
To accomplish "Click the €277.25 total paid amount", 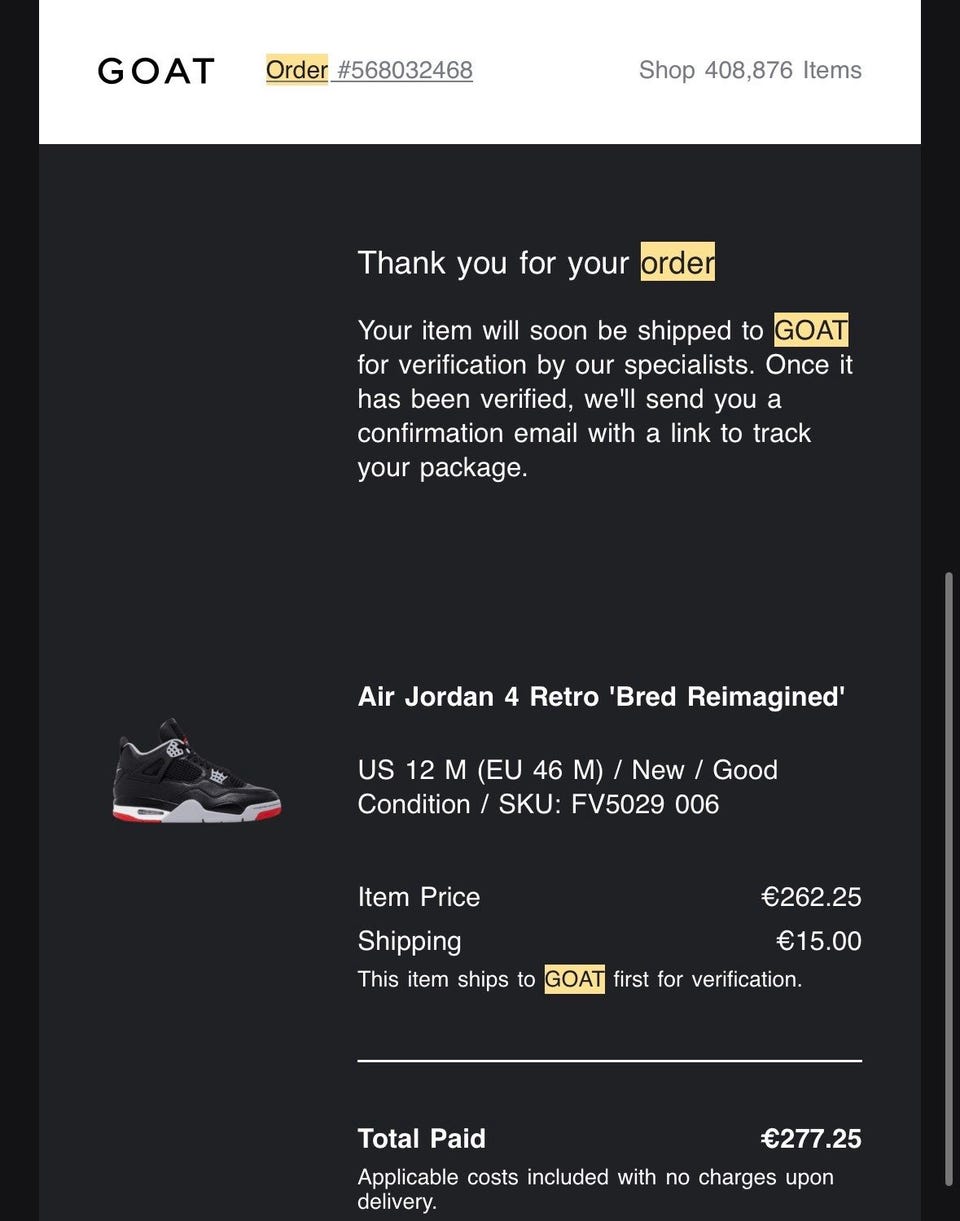I will (811, 1139).
